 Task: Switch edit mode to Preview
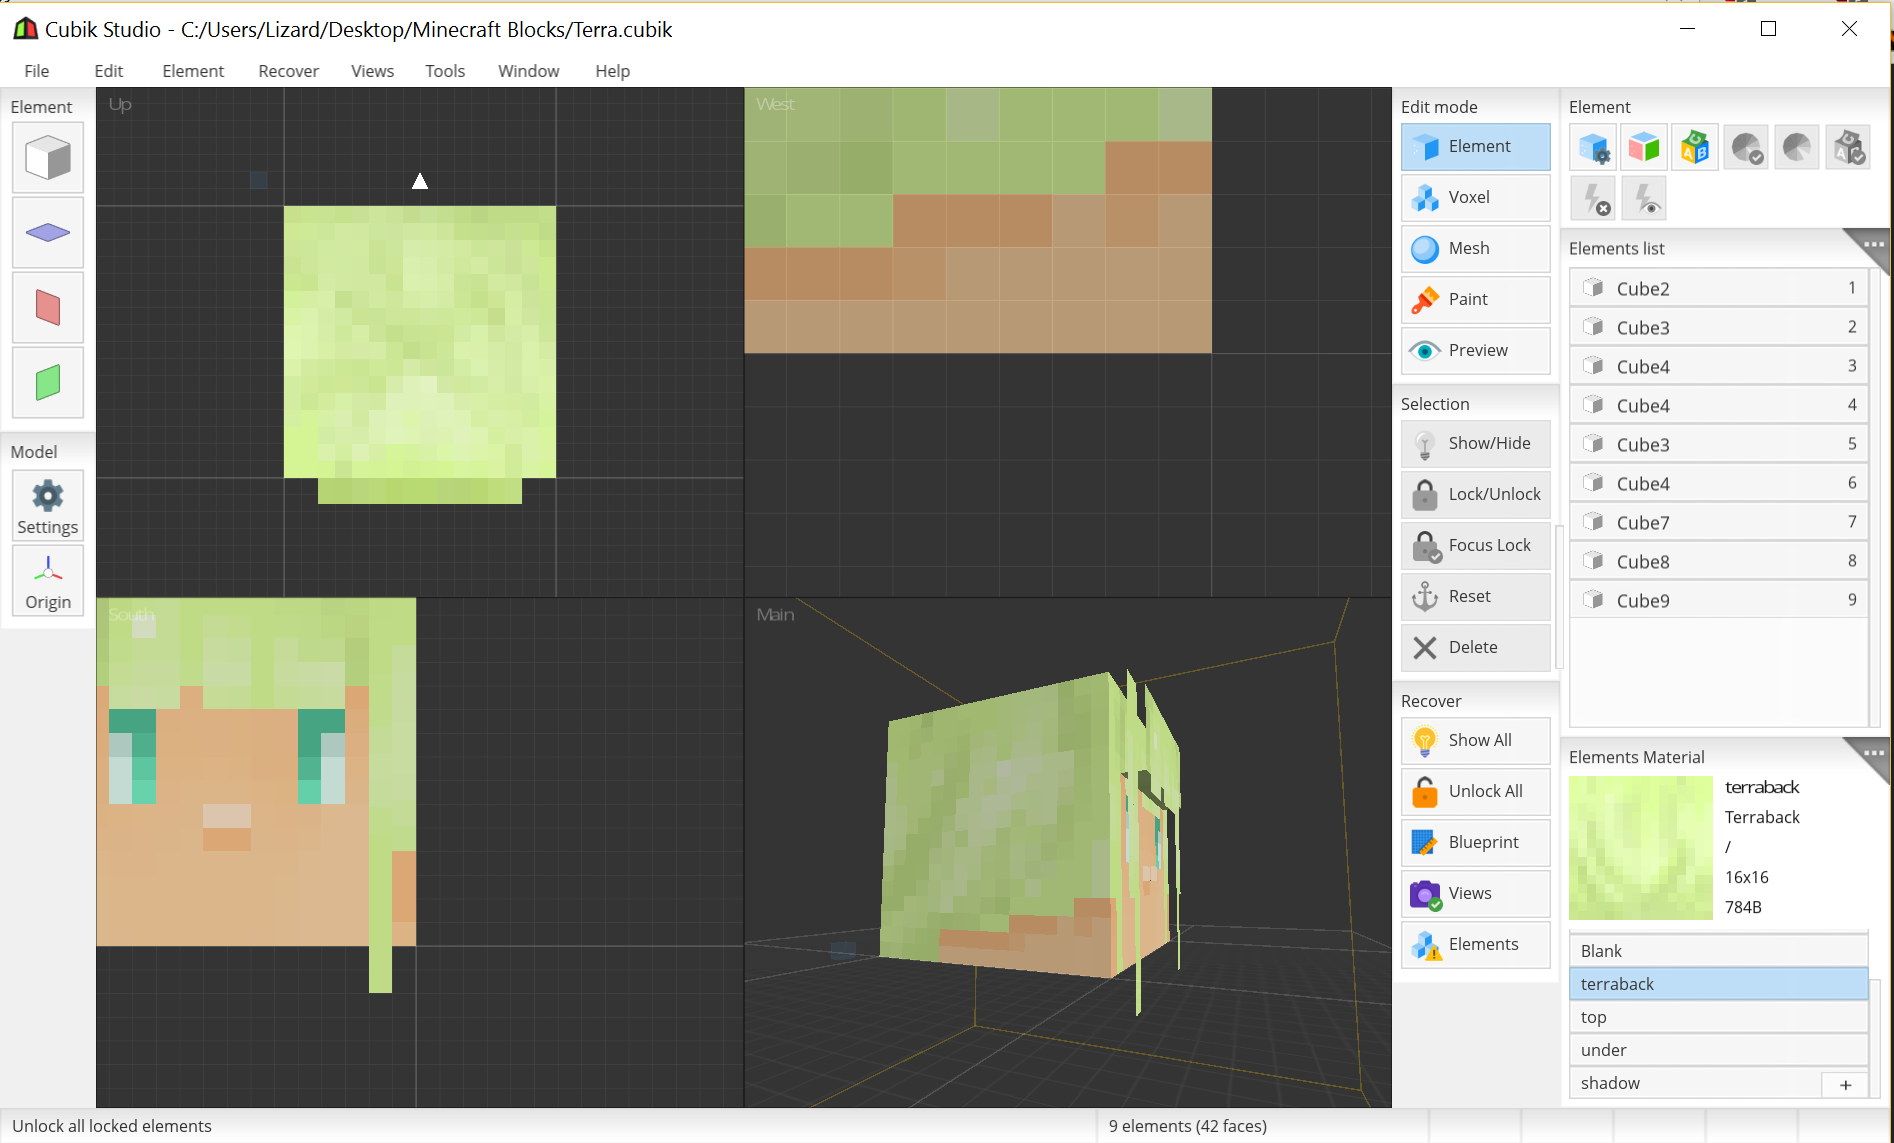point(1475,350)
